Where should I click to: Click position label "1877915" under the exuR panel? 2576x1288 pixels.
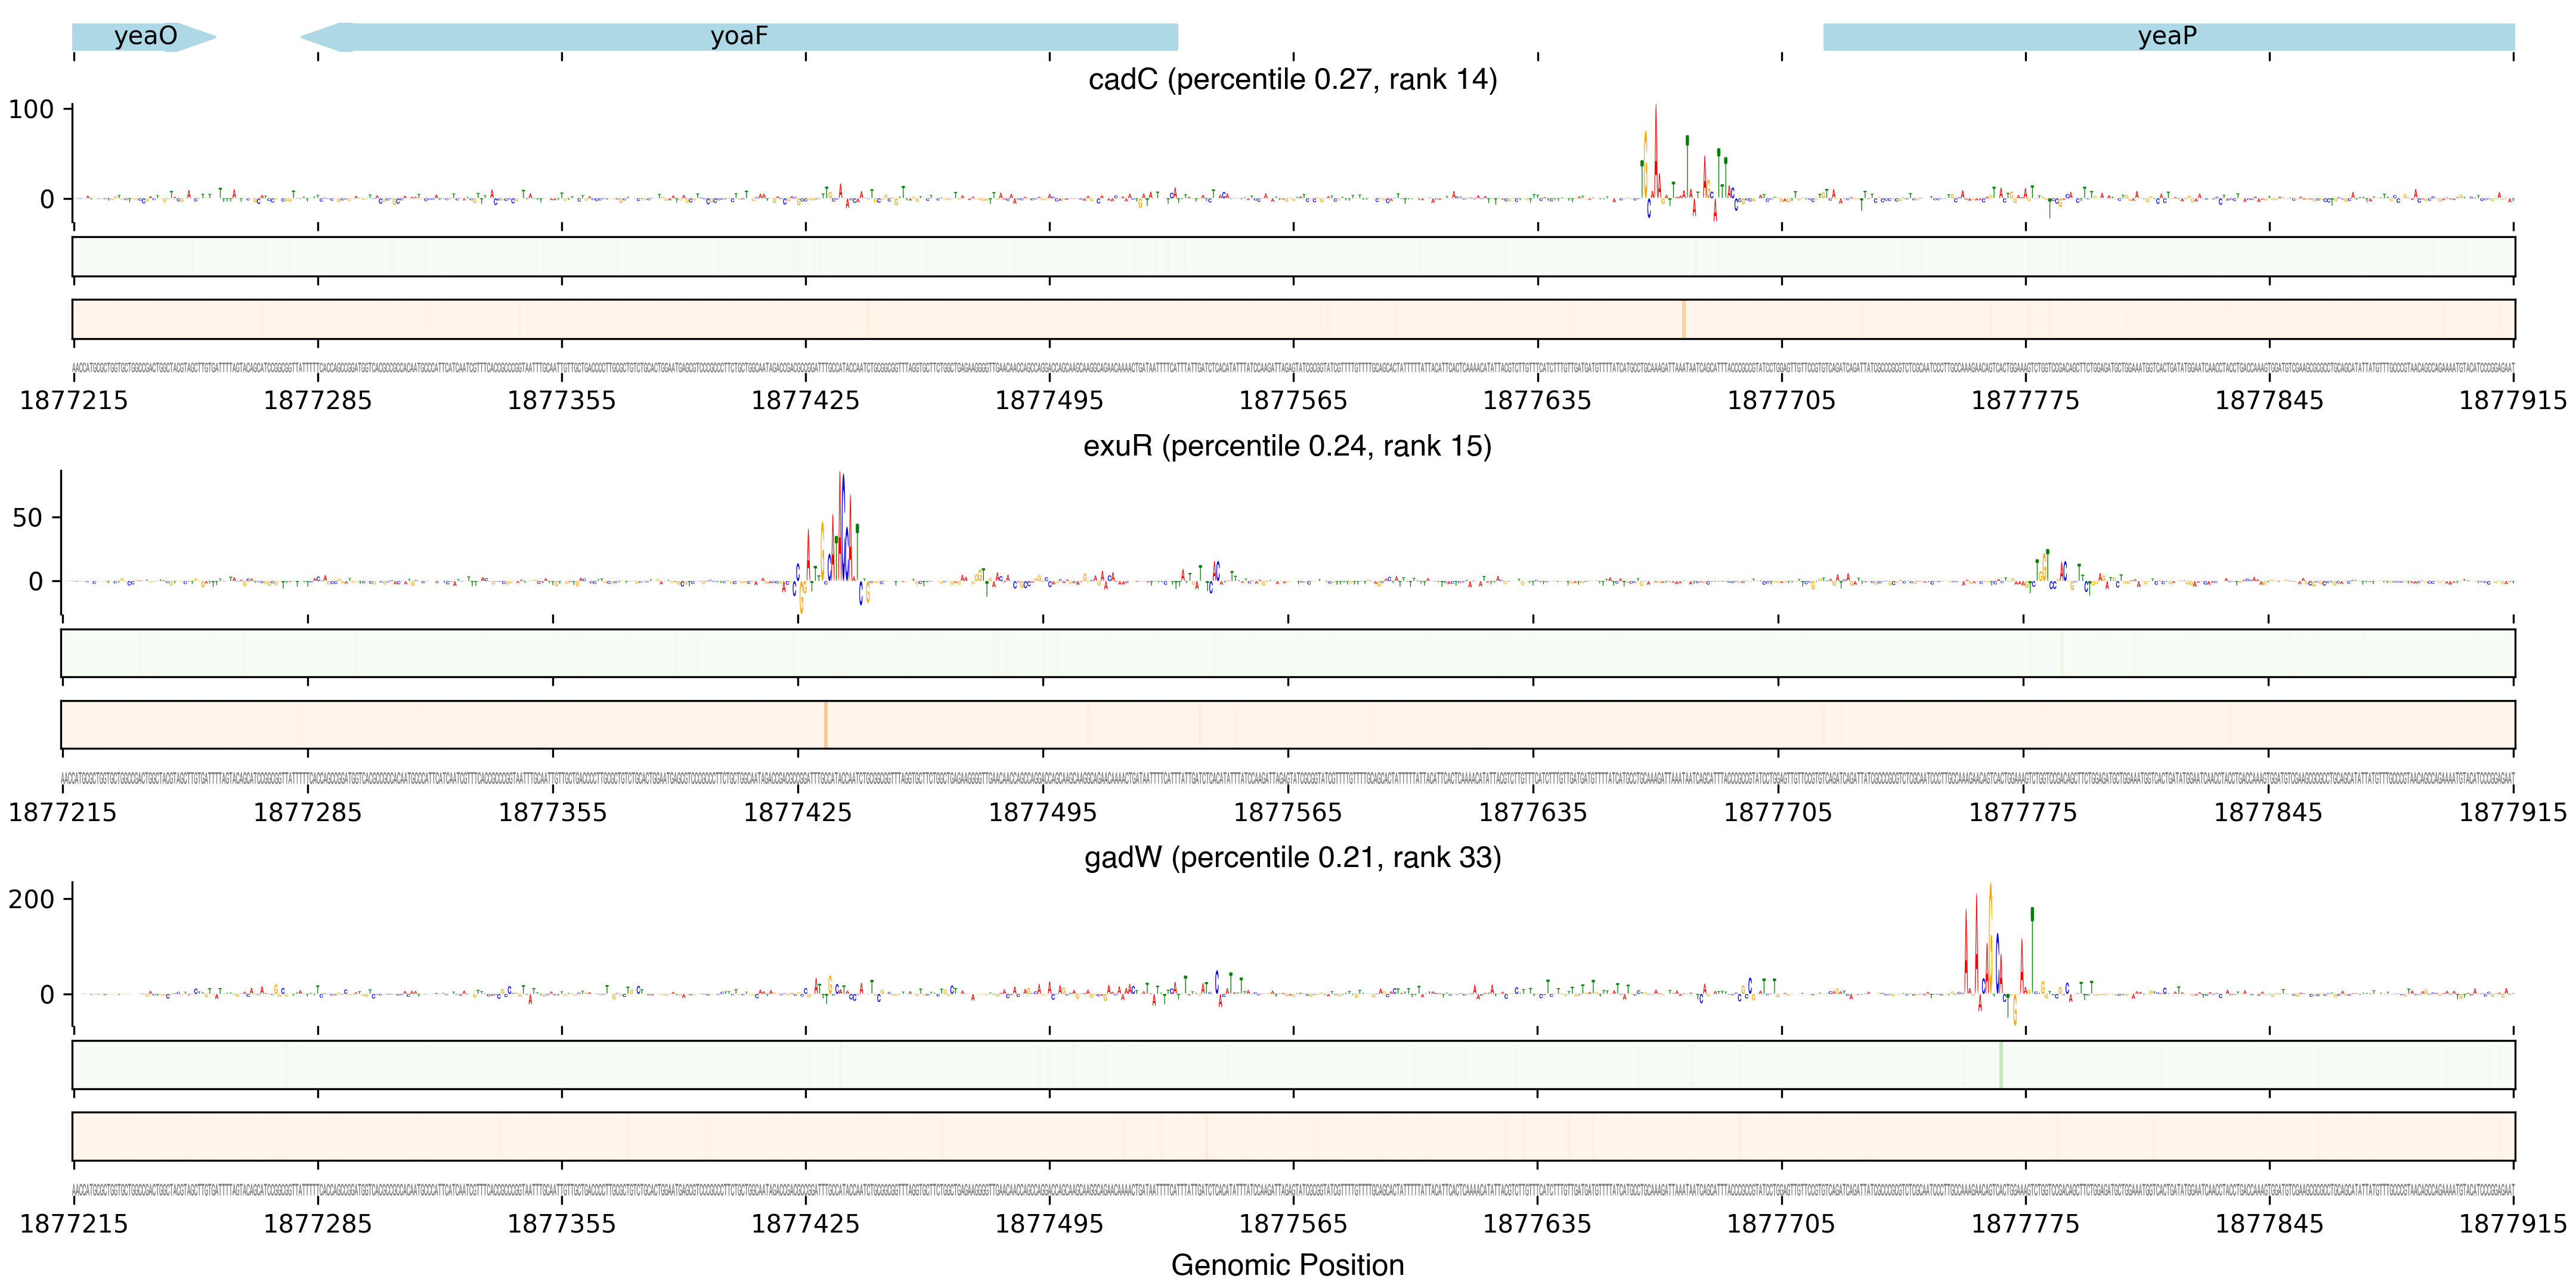pos(2514,813)
